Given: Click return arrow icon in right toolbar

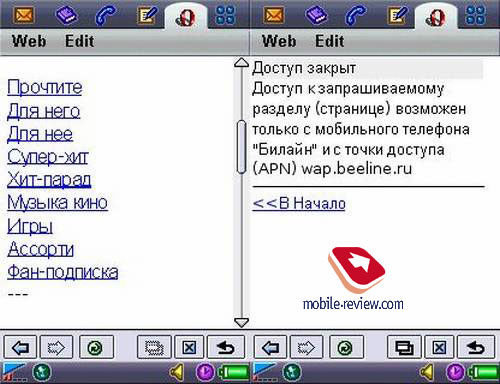Looking at the screenshot, I should (x=476, y=347).
